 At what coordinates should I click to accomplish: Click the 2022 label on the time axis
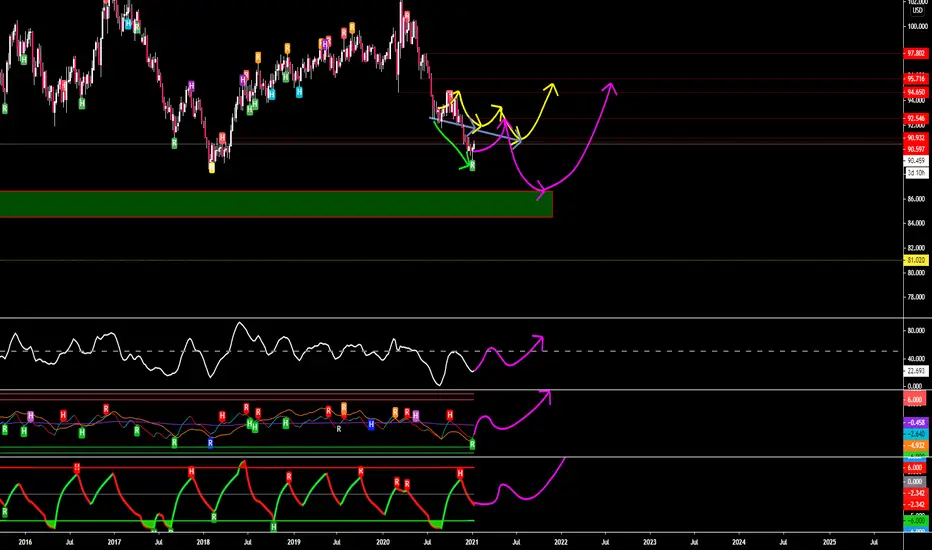click(x=561, y=542)
